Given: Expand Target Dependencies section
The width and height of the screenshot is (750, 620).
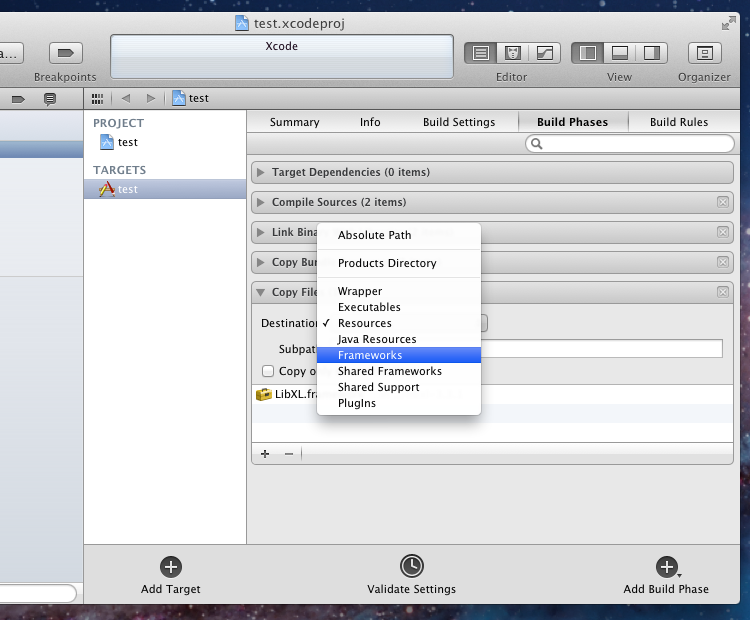Looking at the screenshot, I should 261,172.
